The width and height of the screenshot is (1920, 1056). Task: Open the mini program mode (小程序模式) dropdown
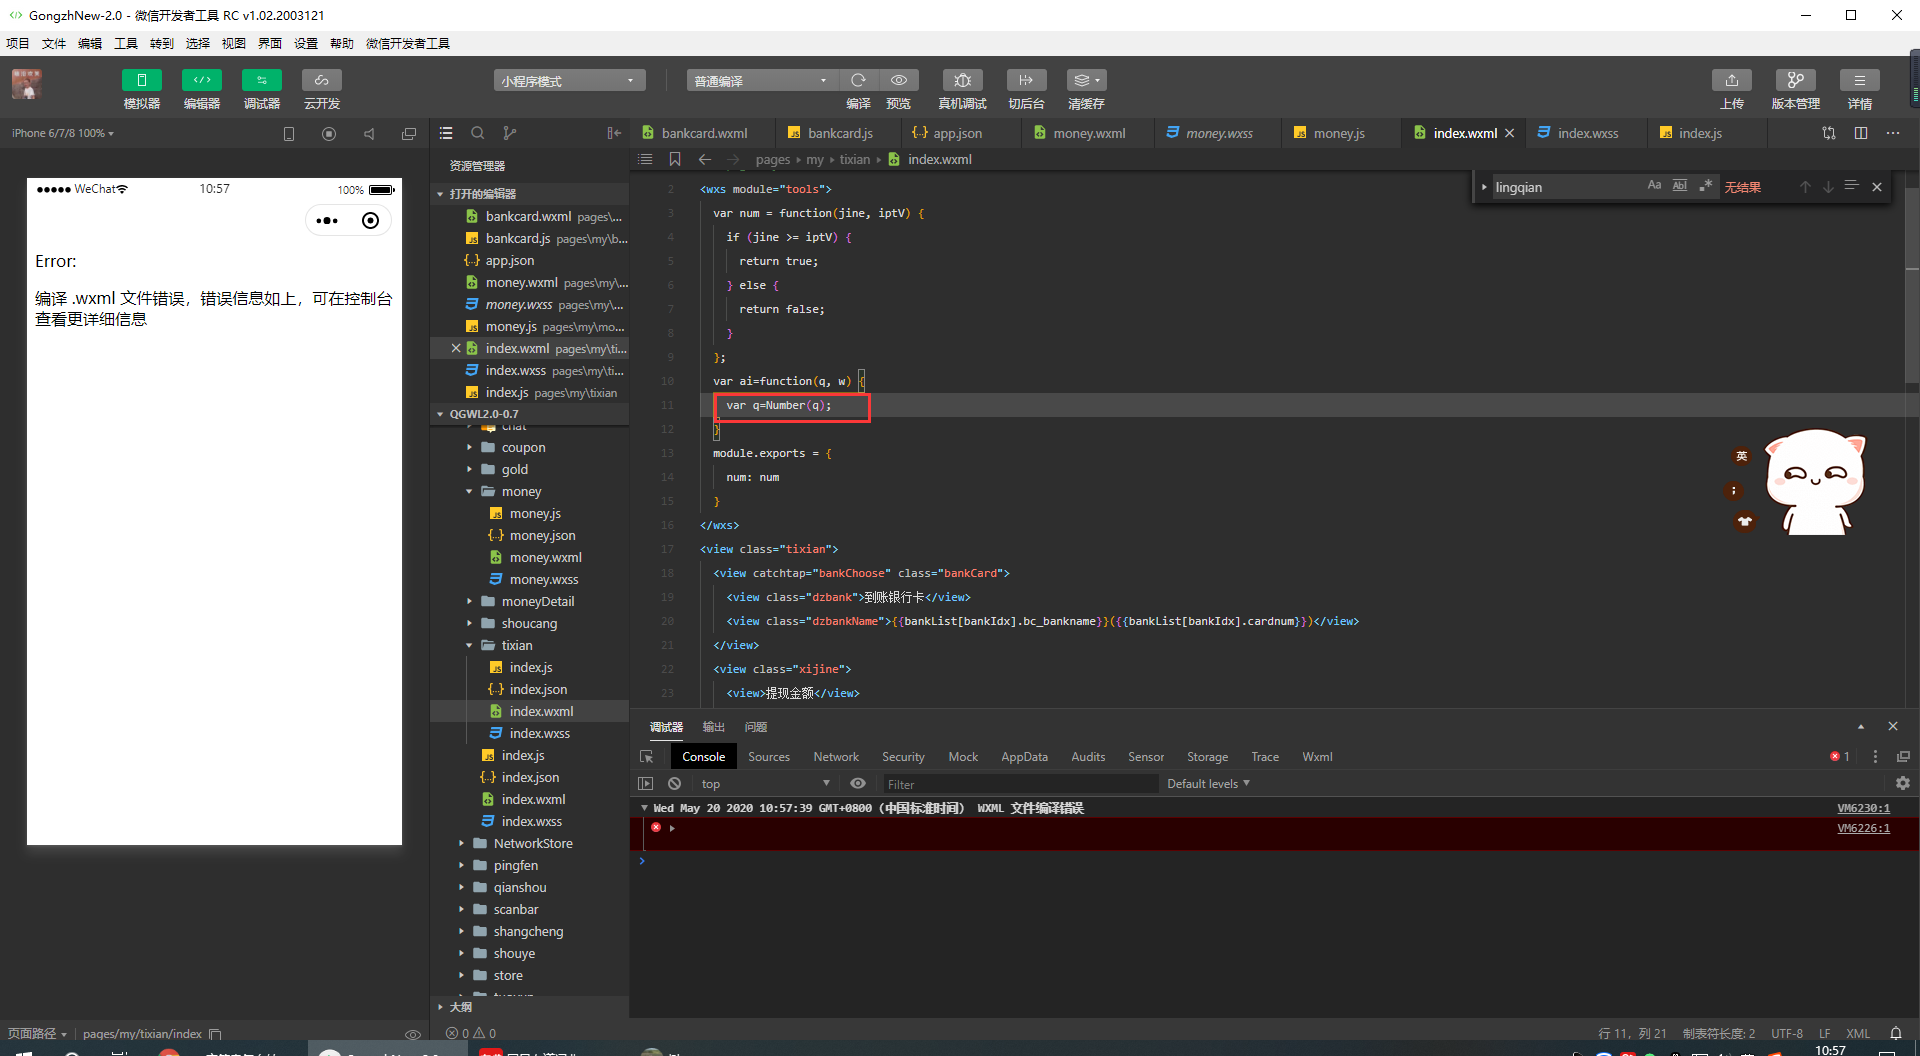tap(569, 81)
